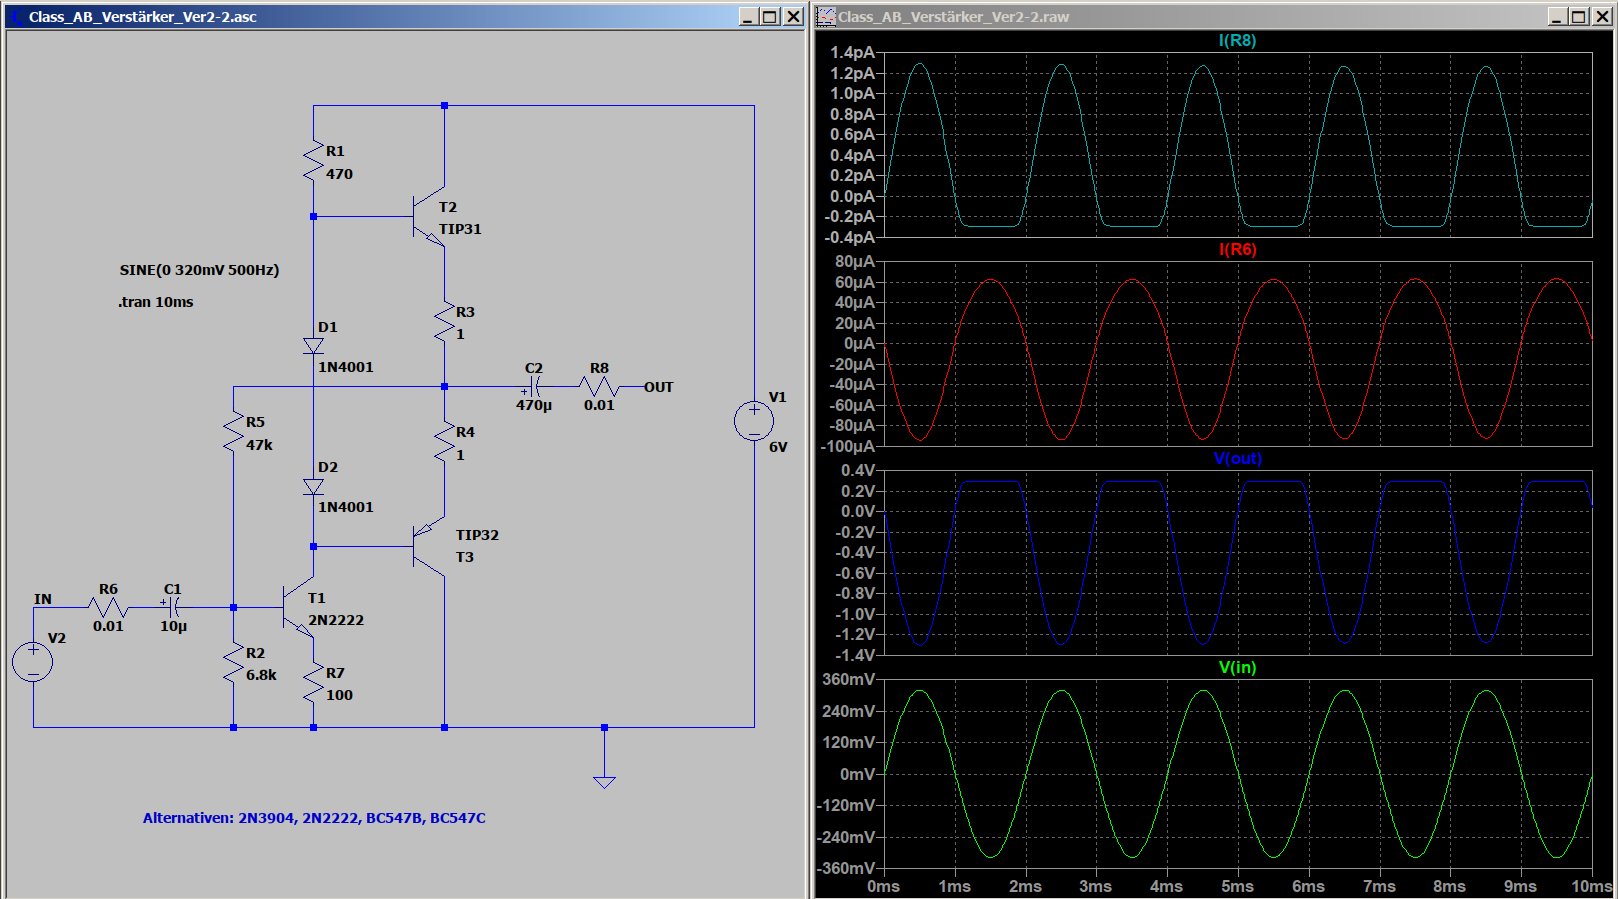Viewport: 1618px width, 899px height.
Task: Click the waveform window title bar icon
Action: 825,16
